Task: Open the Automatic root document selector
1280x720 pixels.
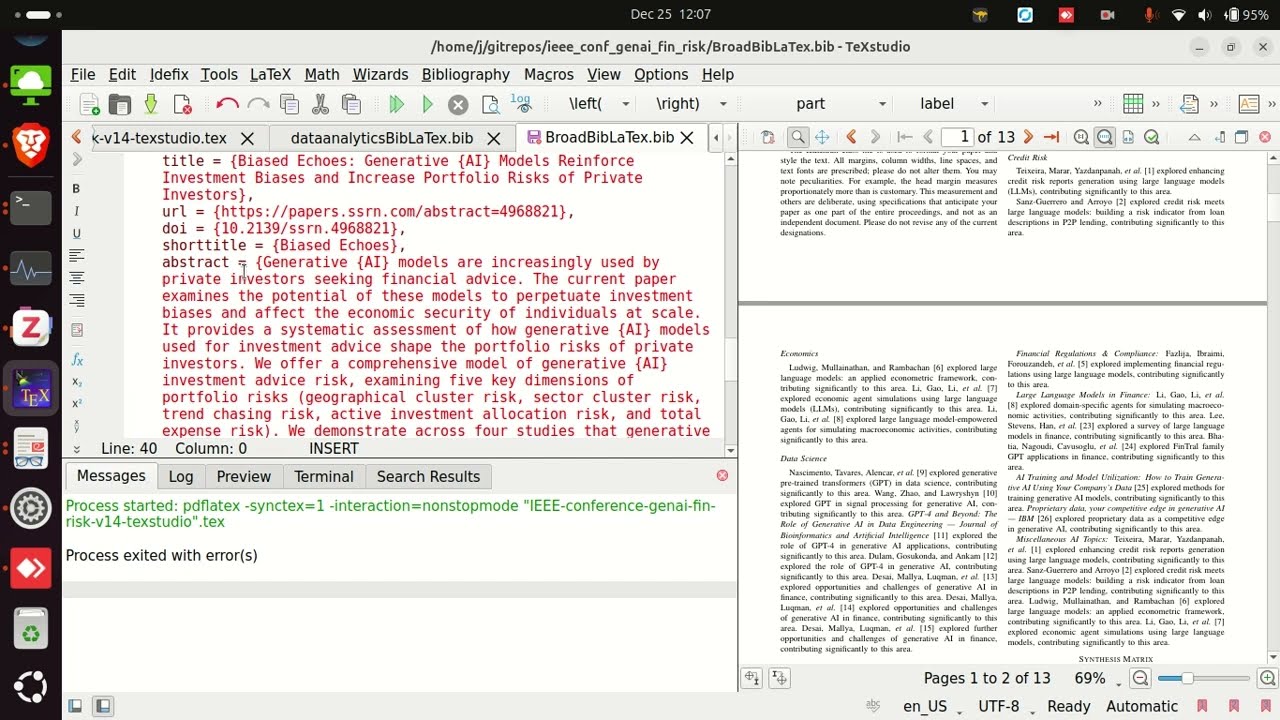Action: pyautogui.click(x=1142, y=706)
